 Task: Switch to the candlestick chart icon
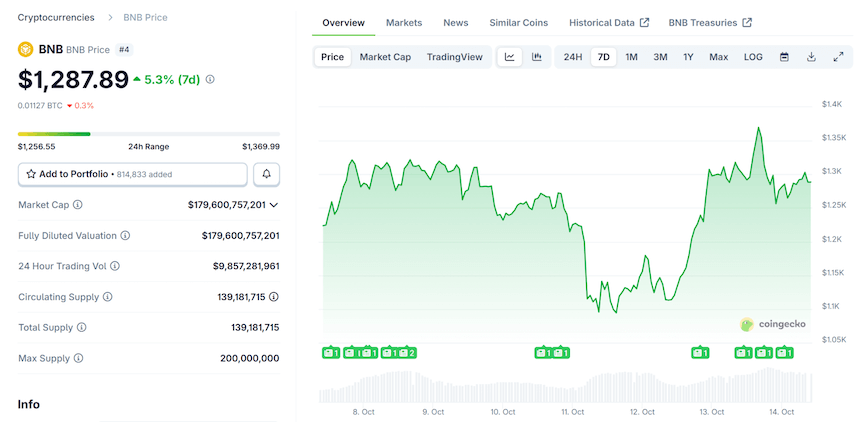537,57
